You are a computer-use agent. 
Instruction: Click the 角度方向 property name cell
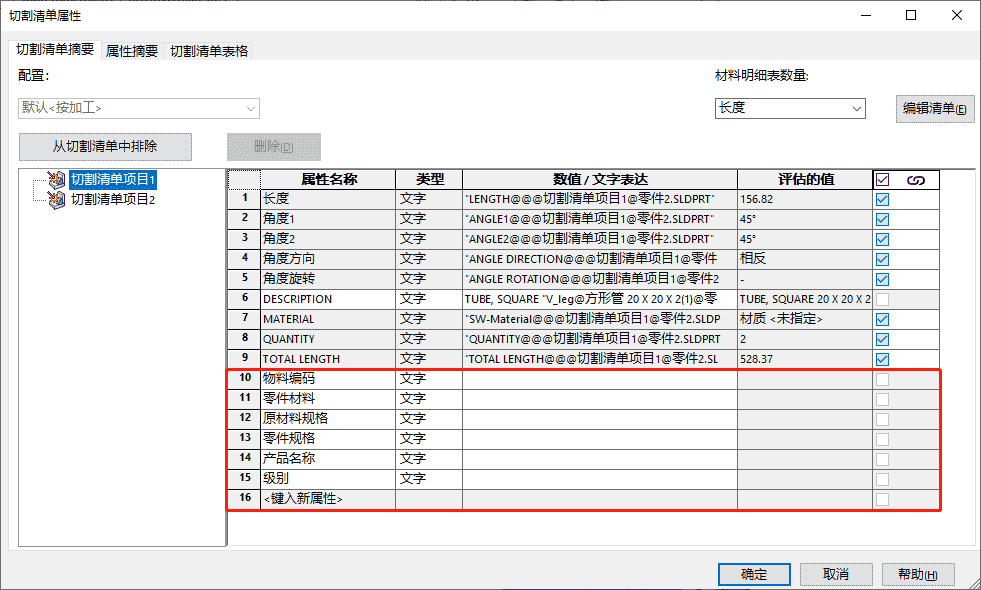(328, 259)
